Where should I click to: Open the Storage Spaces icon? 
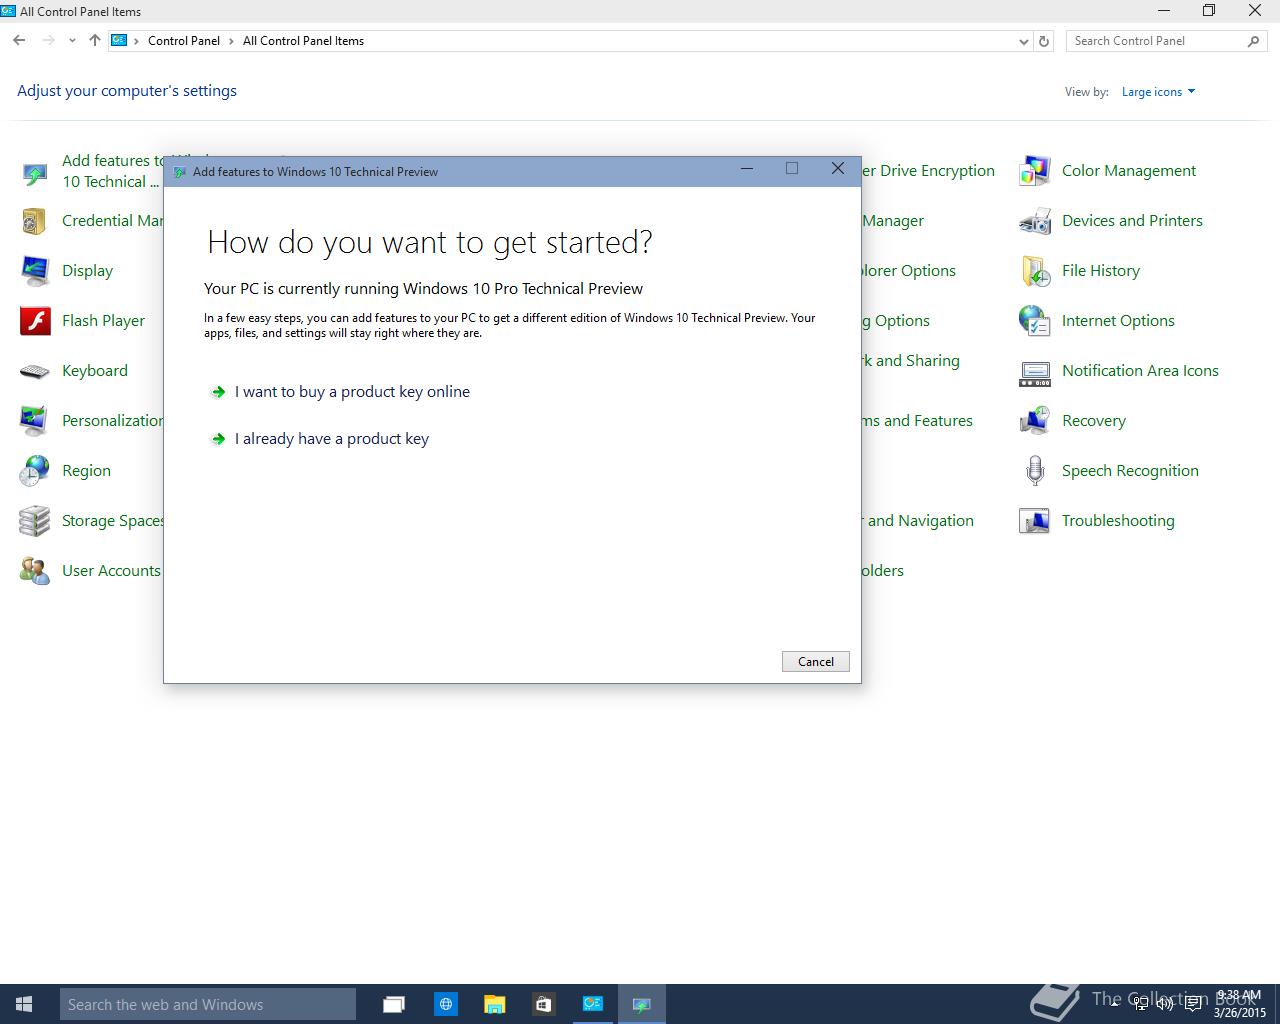click(x=34, y=521)
